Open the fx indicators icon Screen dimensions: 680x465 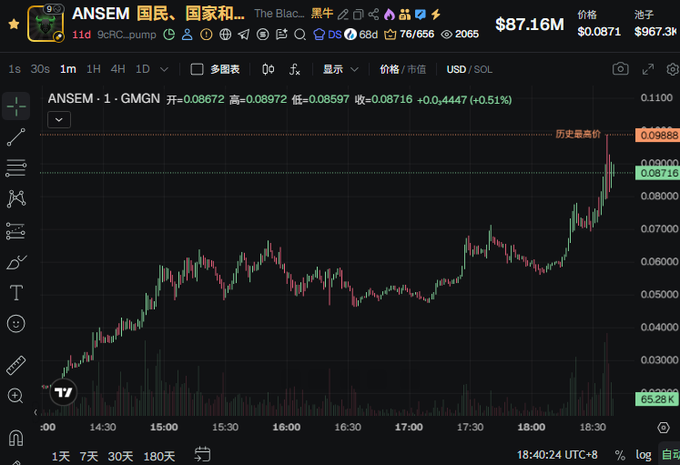tap(294, 69)
